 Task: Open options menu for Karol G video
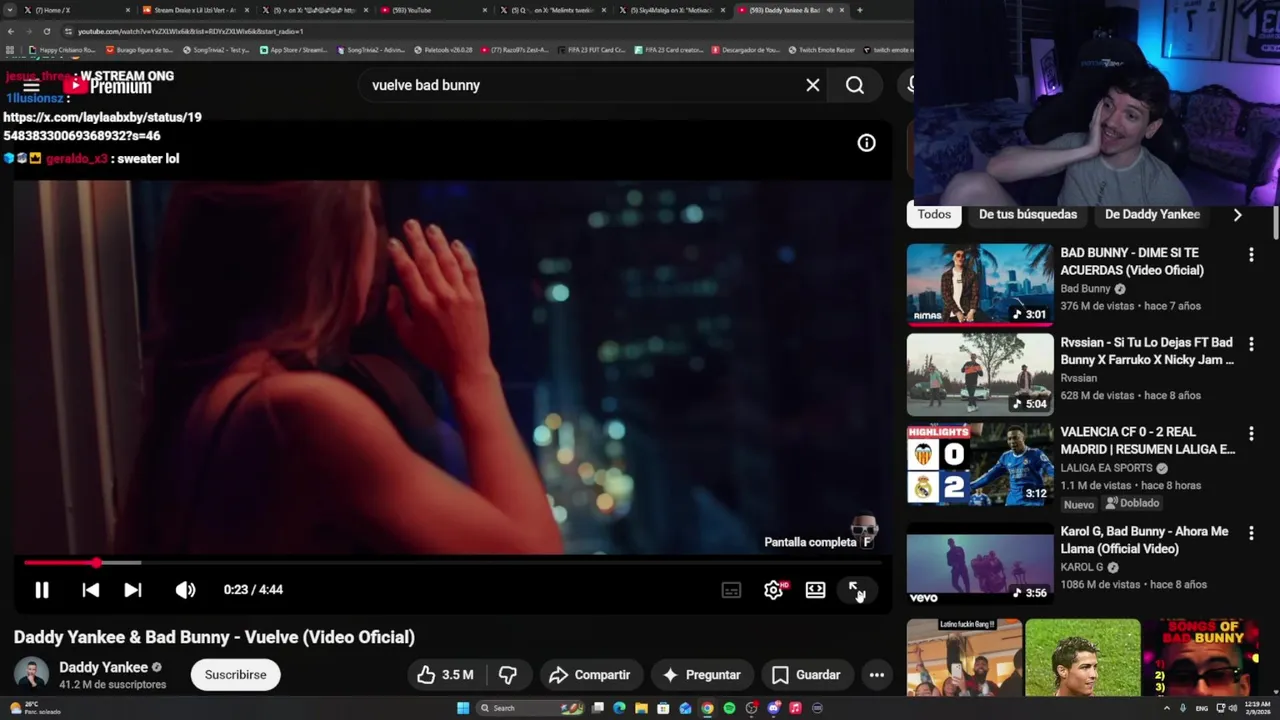(1251, 534)
